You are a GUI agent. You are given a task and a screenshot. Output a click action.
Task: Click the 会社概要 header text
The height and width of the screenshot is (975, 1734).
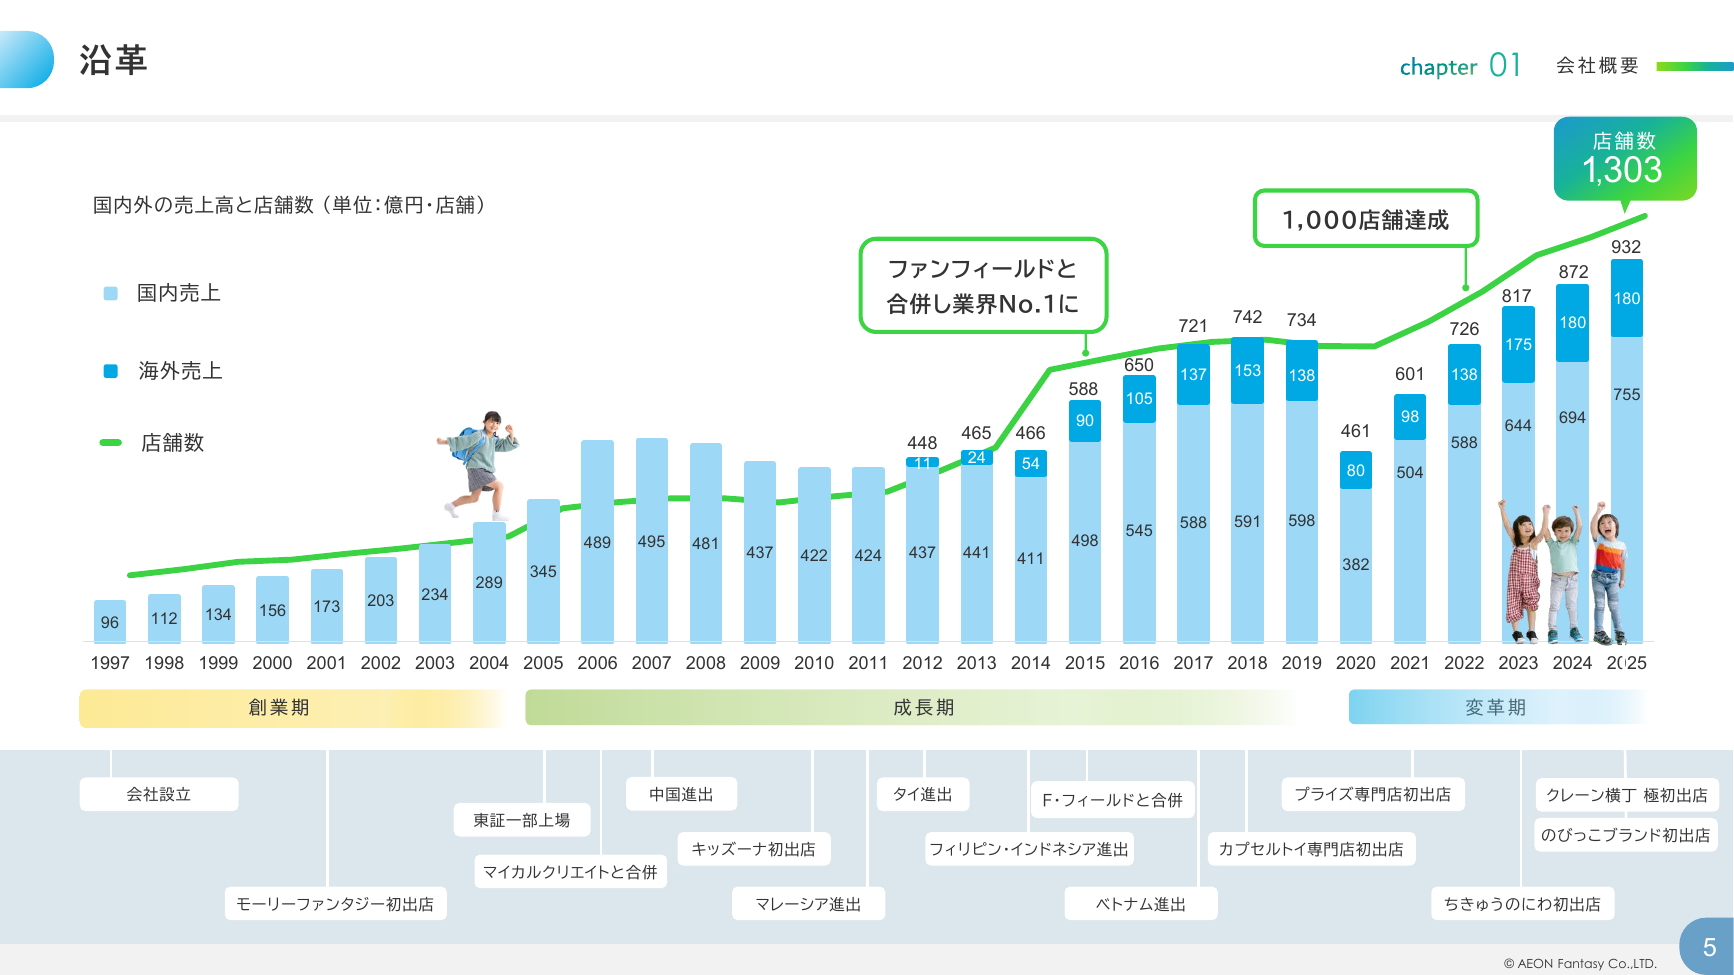[x=1597, y=66]
